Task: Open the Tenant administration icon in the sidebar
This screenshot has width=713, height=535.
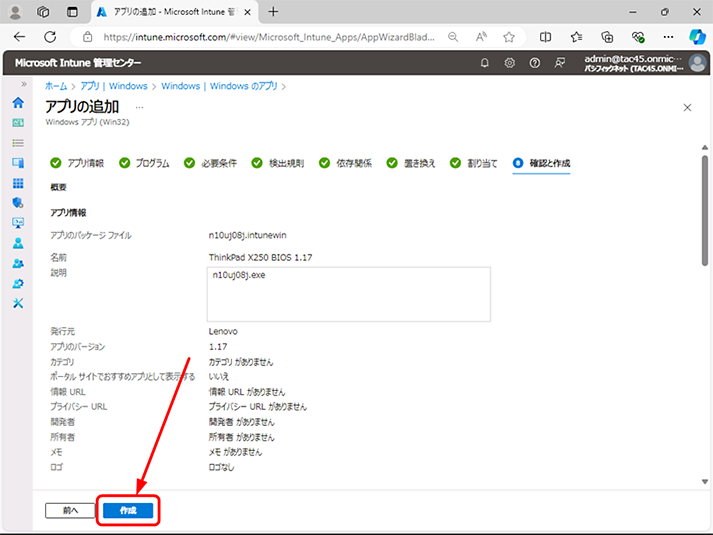Action: tap(18, 284)
